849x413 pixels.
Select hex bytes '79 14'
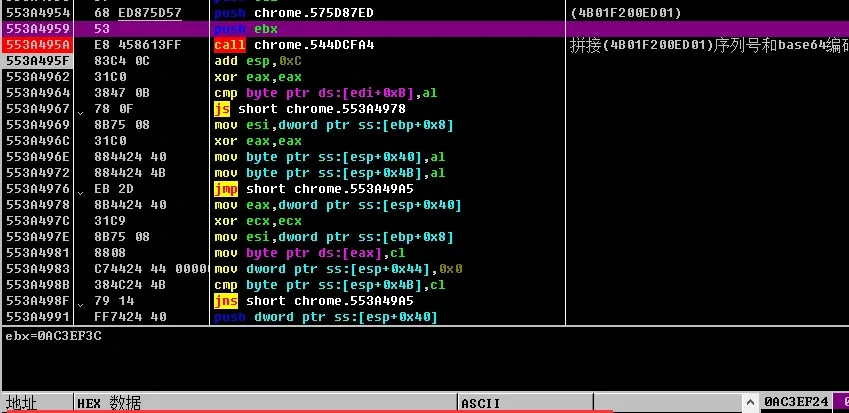click(x=114, y=300)
